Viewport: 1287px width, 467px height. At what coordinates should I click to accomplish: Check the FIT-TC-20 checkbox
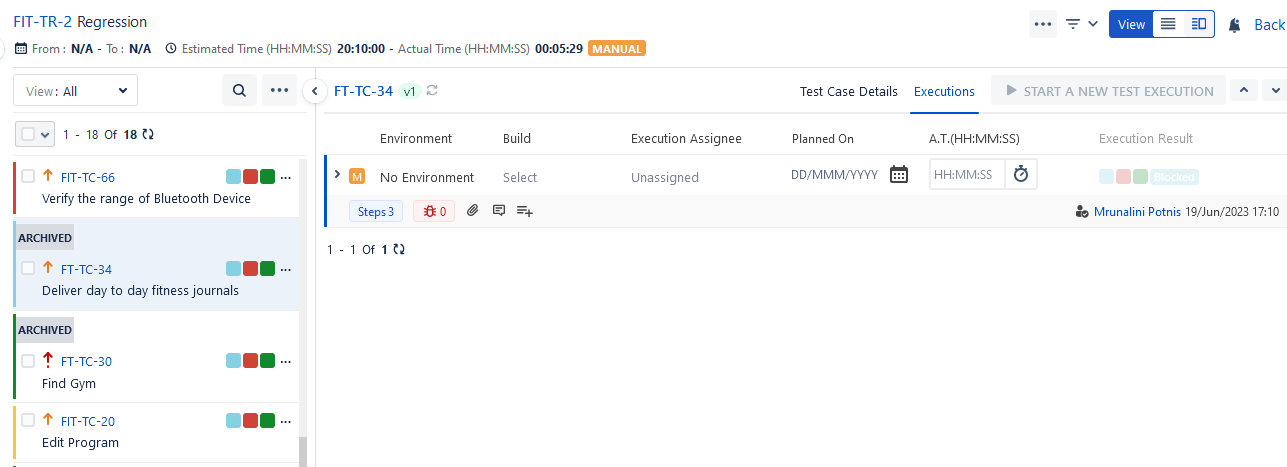(x=28, y=420)
